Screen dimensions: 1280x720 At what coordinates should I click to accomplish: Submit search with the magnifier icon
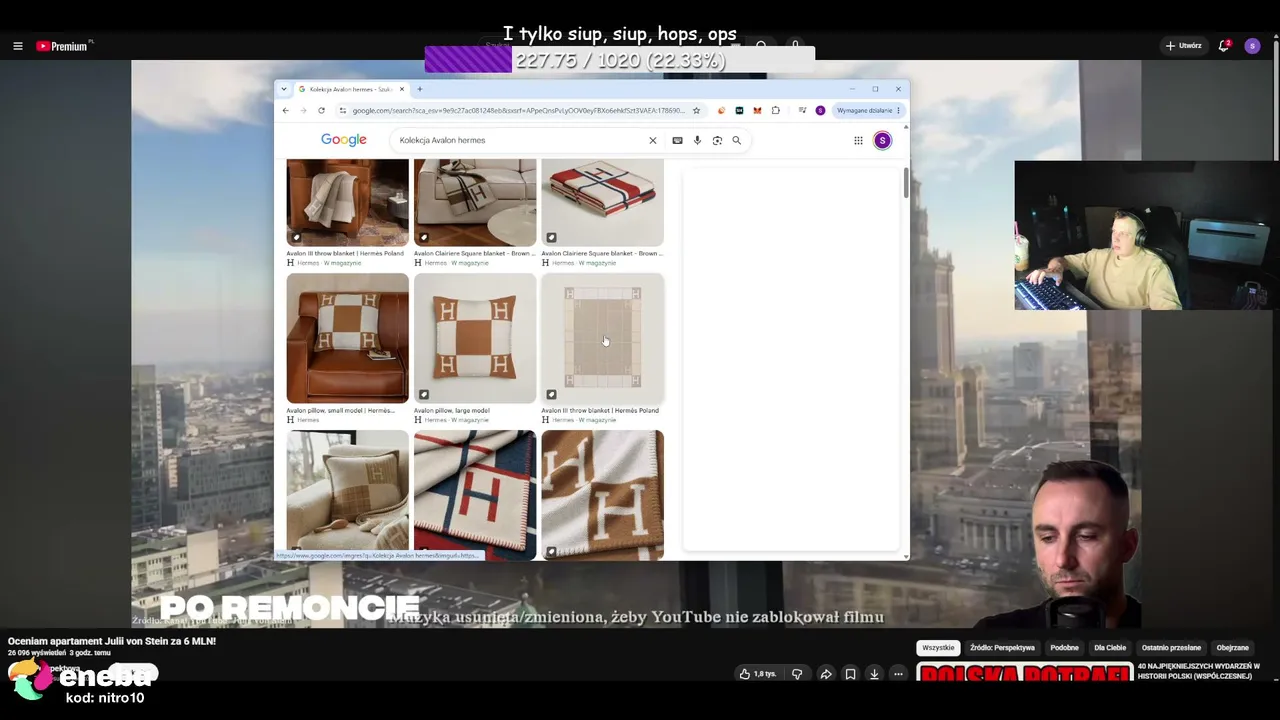[x=737, y=140]
